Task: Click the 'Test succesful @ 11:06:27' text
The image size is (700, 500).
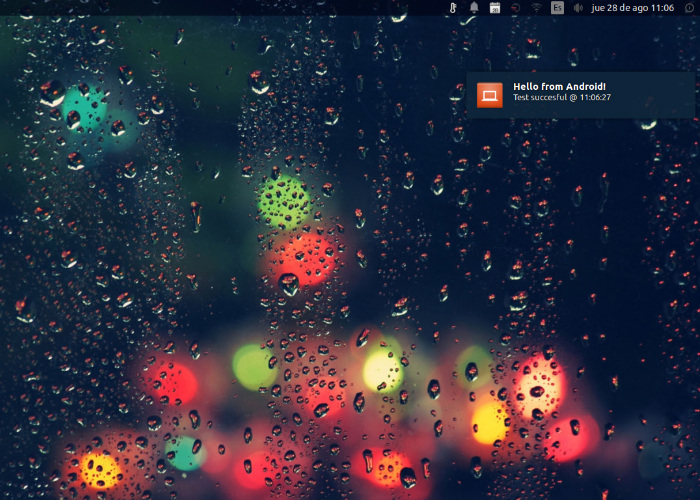Action: (x=562, y=97)
